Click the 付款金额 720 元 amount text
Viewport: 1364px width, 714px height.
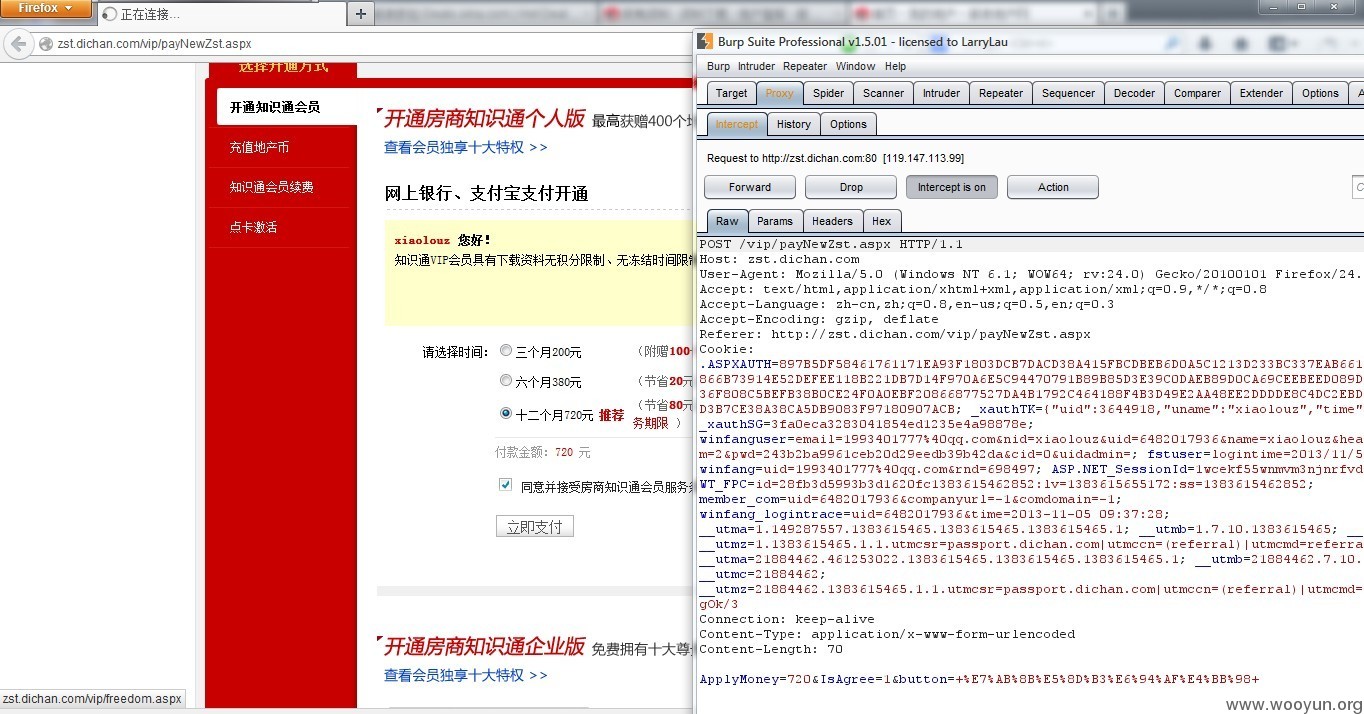[x=543, y=452]
